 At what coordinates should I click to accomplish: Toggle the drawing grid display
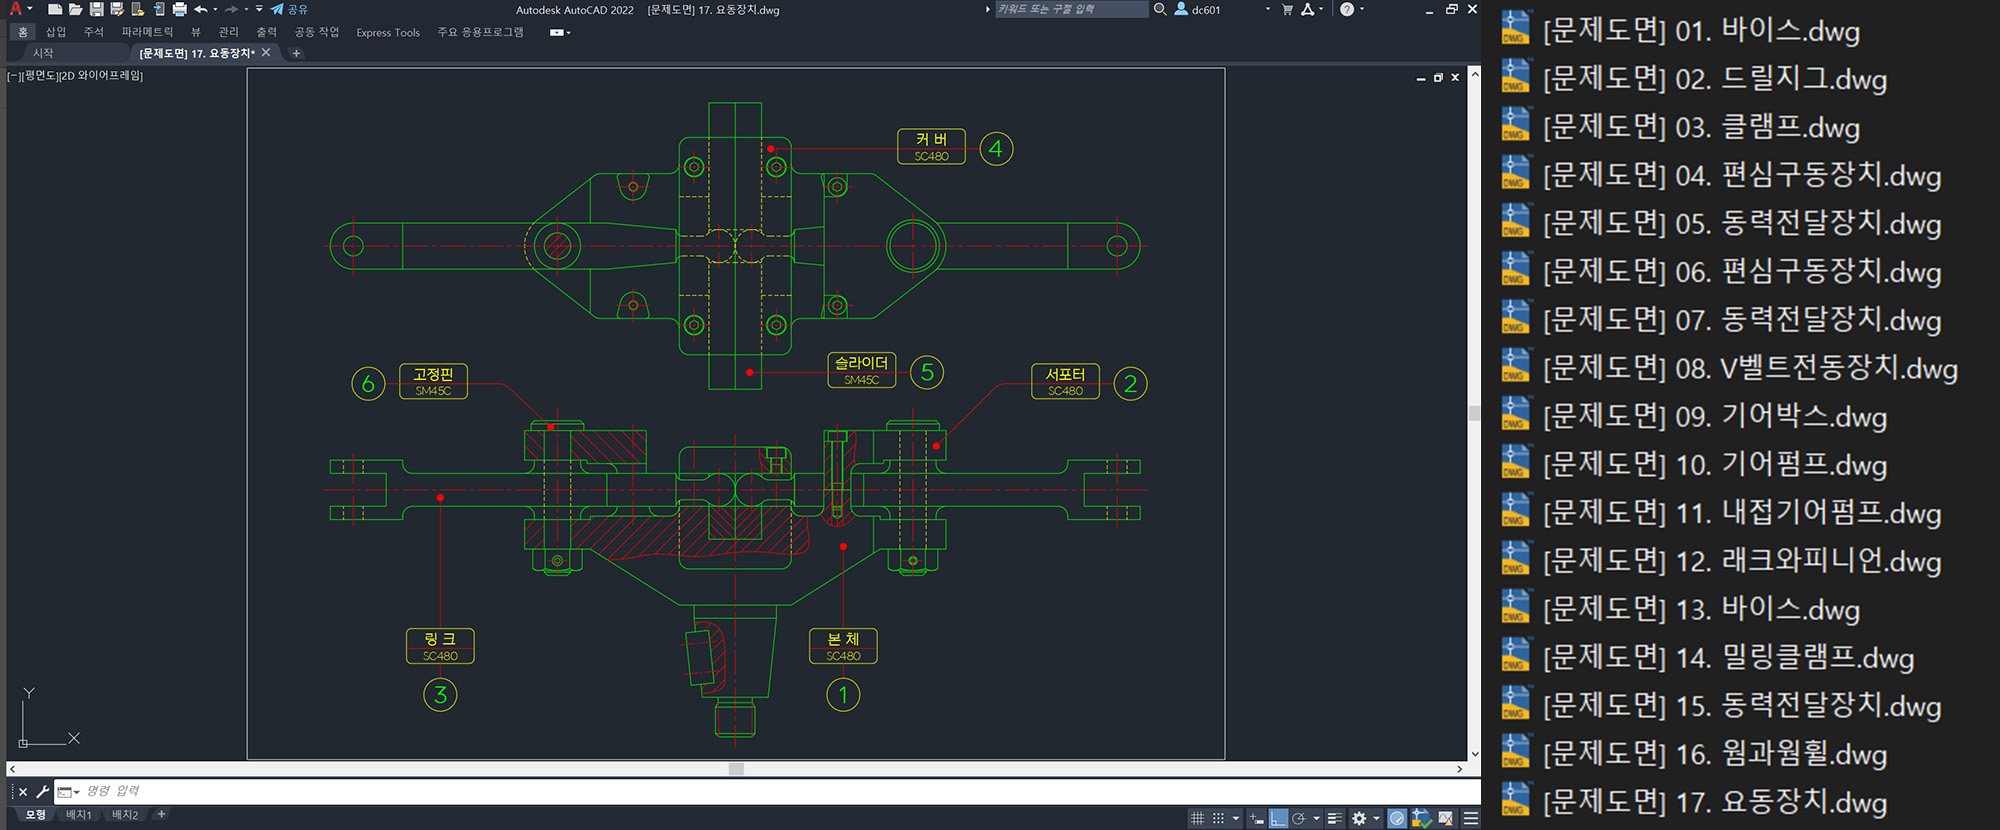pos(1197,818)
